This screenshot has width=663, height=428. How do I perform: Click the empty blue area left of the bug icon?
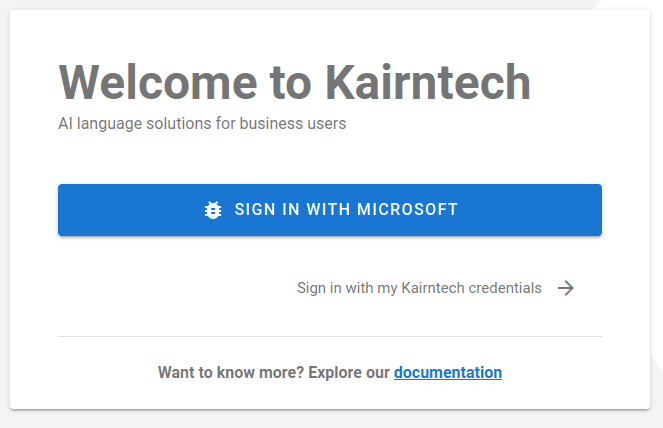point(131,210)
